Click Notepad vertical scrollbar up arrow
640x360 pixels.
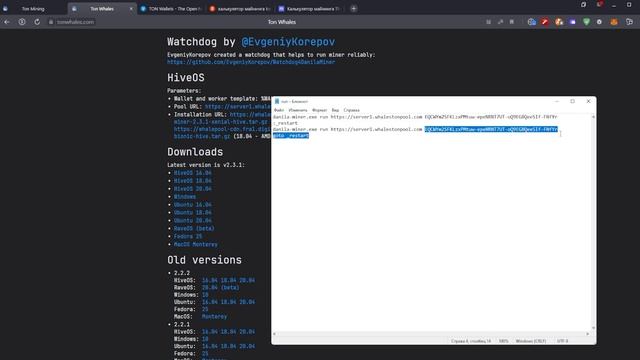pyautogui.click(x=593, y=117)
